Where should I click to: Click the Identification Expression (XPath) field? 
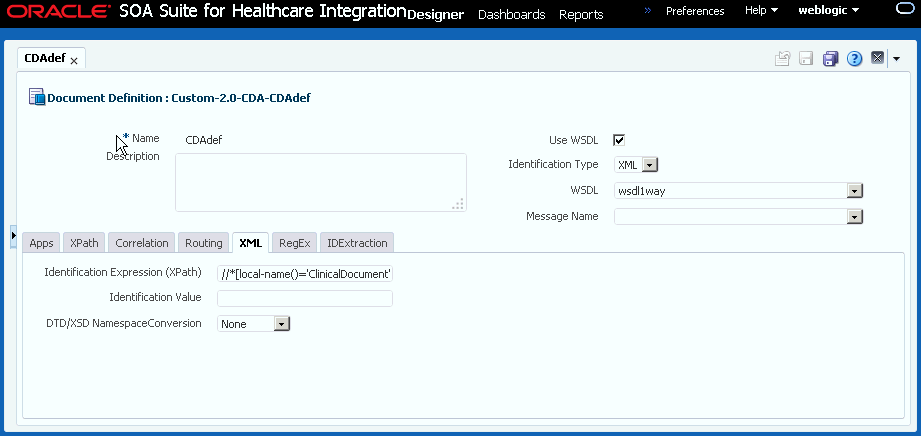click(305, 273)
